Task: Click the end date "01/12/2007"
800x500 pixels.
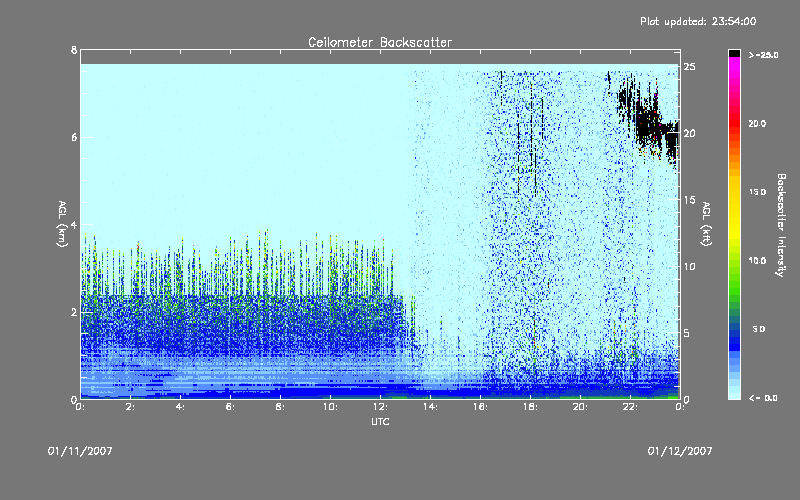Action: (x=680, y=451)
